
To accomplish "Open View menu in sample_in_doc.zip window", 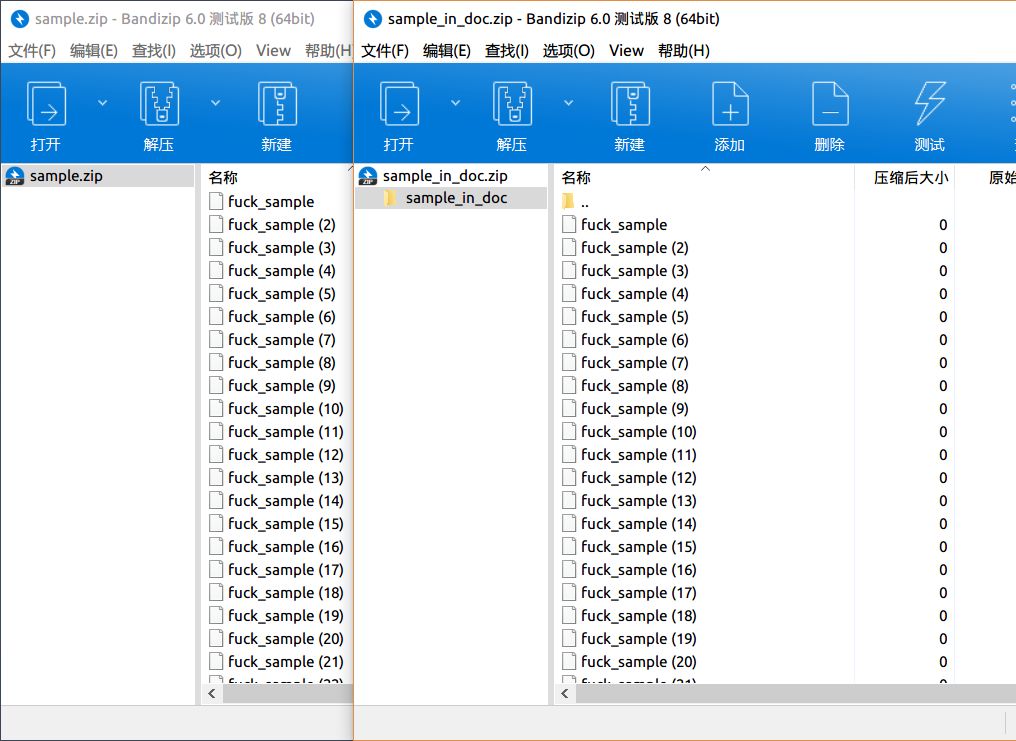I will [626, 51].
